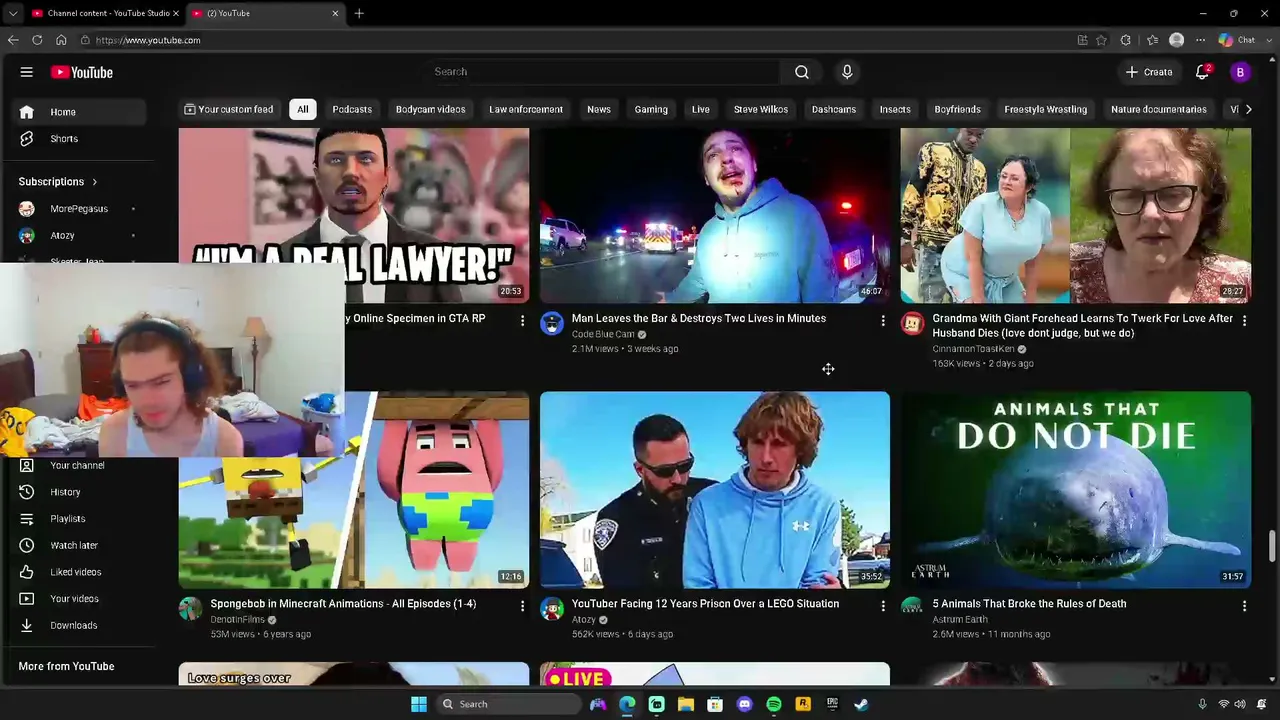Focus the YouTube search field
The image size is (1280, 720).
[x=604, y=72]
